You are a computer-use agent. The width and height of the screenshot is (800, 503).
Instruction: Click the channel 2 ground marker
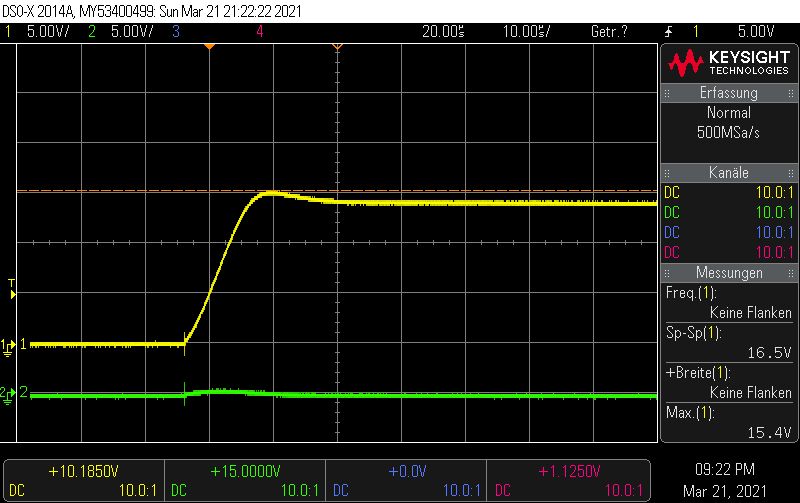point(8,394)
